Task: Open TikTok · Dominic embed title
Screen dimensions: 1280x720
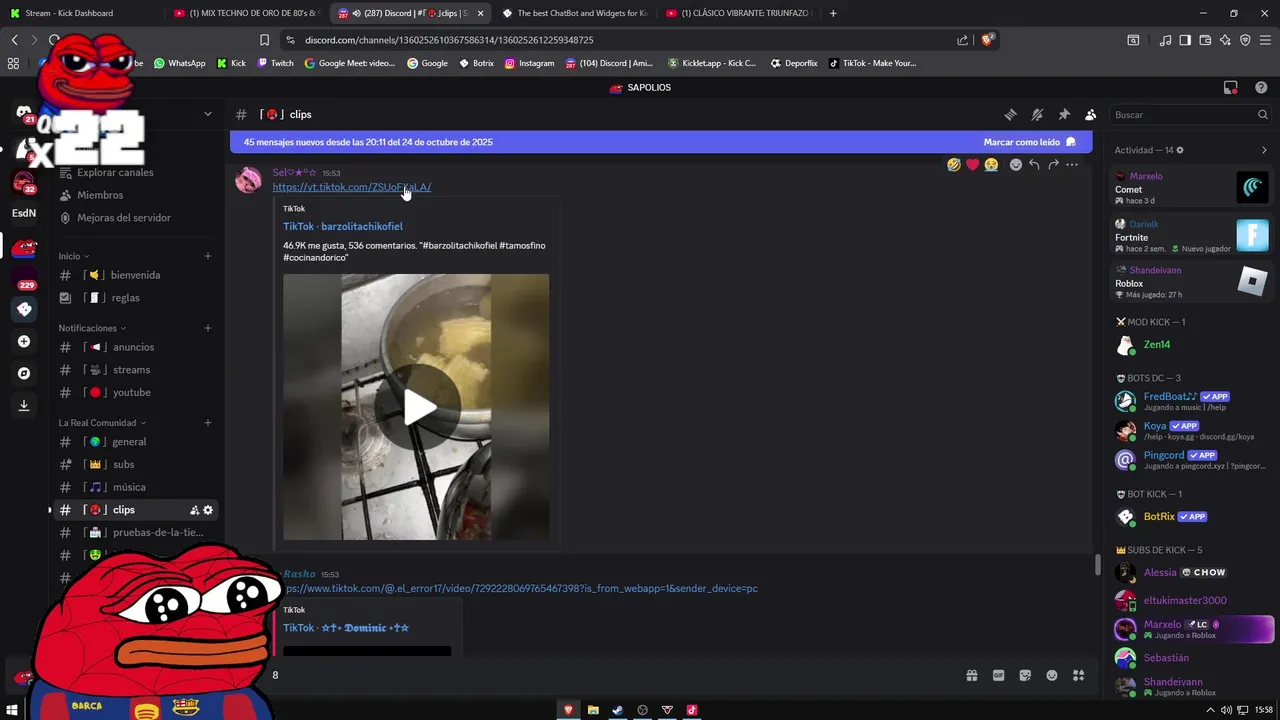Action: pos(346,628)
